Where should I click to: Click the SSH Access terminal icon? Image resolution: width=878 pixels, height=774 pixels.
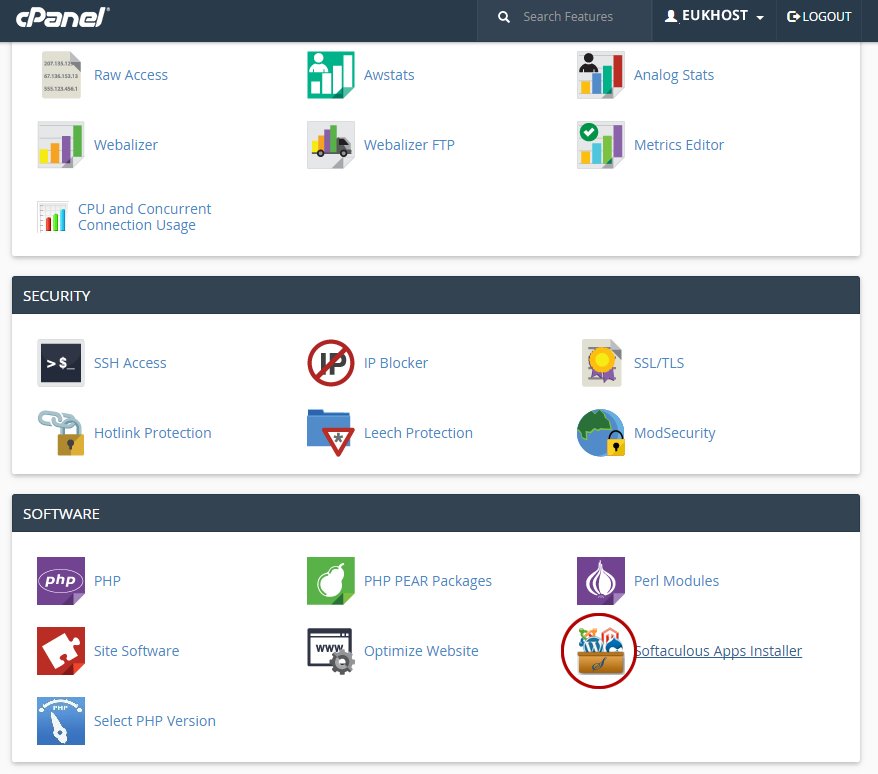click(x=60, y=363)
